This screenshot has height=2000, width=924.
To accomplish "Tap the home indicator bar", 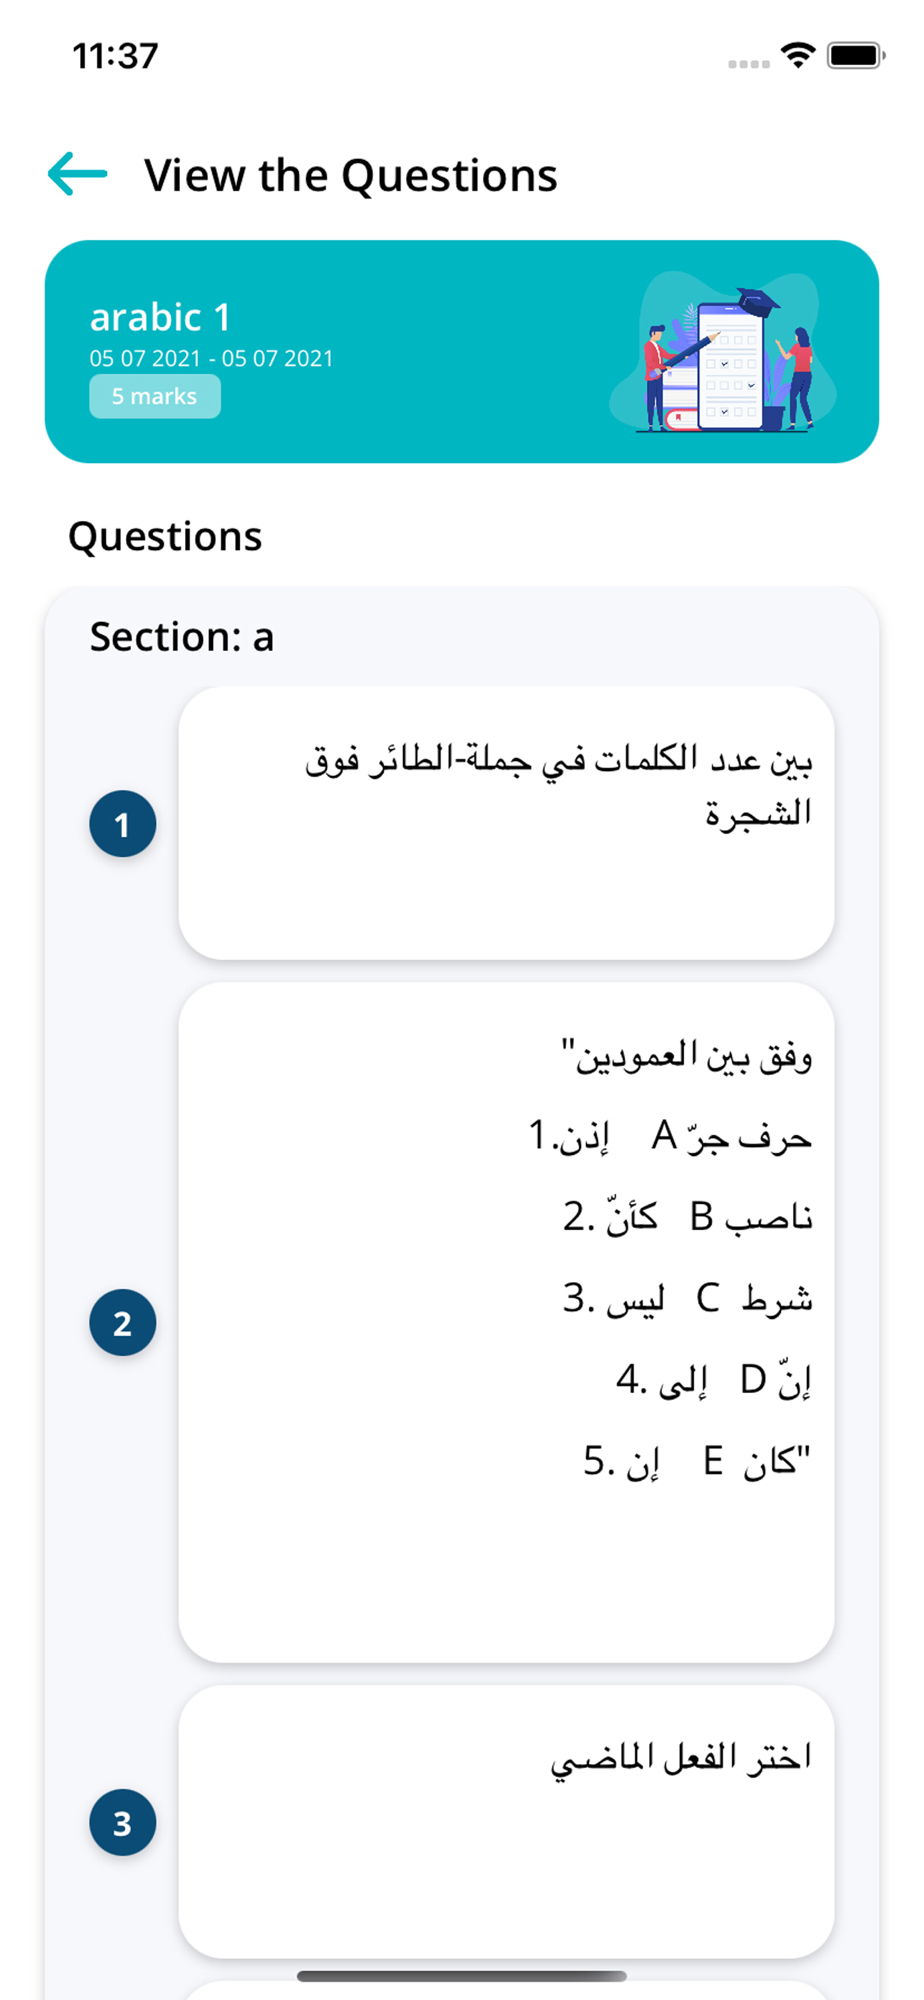I will 462,1976.
